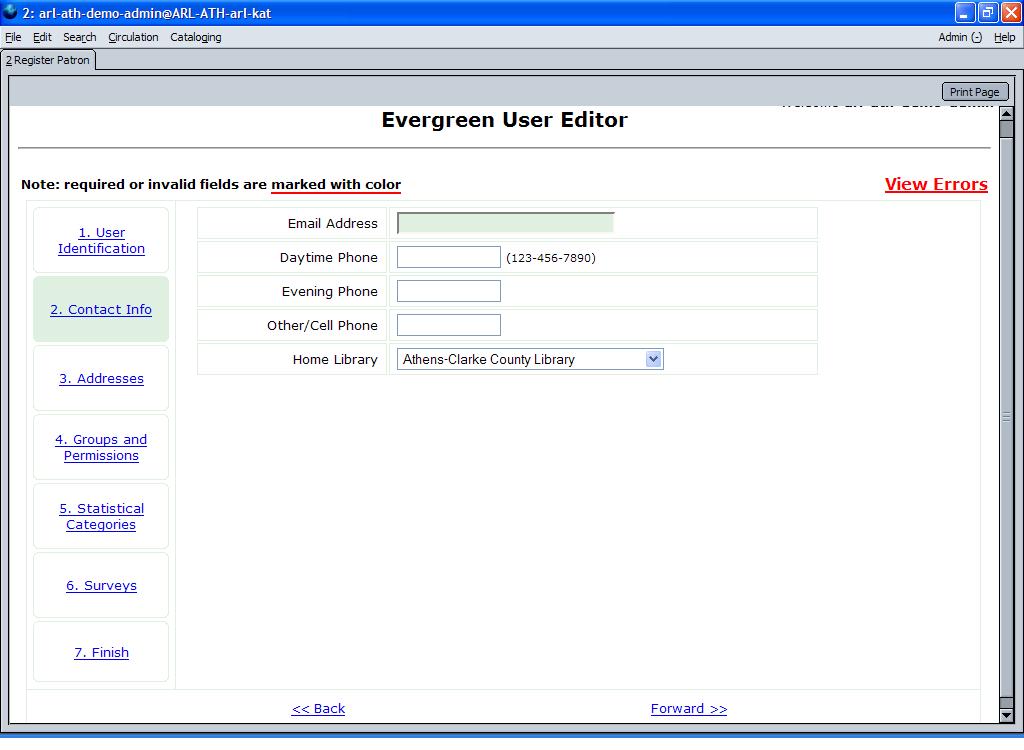Jump to the Surveys section
This screenshot has height=750, width=1024.
pyautogui.click(x=101, y=586)
